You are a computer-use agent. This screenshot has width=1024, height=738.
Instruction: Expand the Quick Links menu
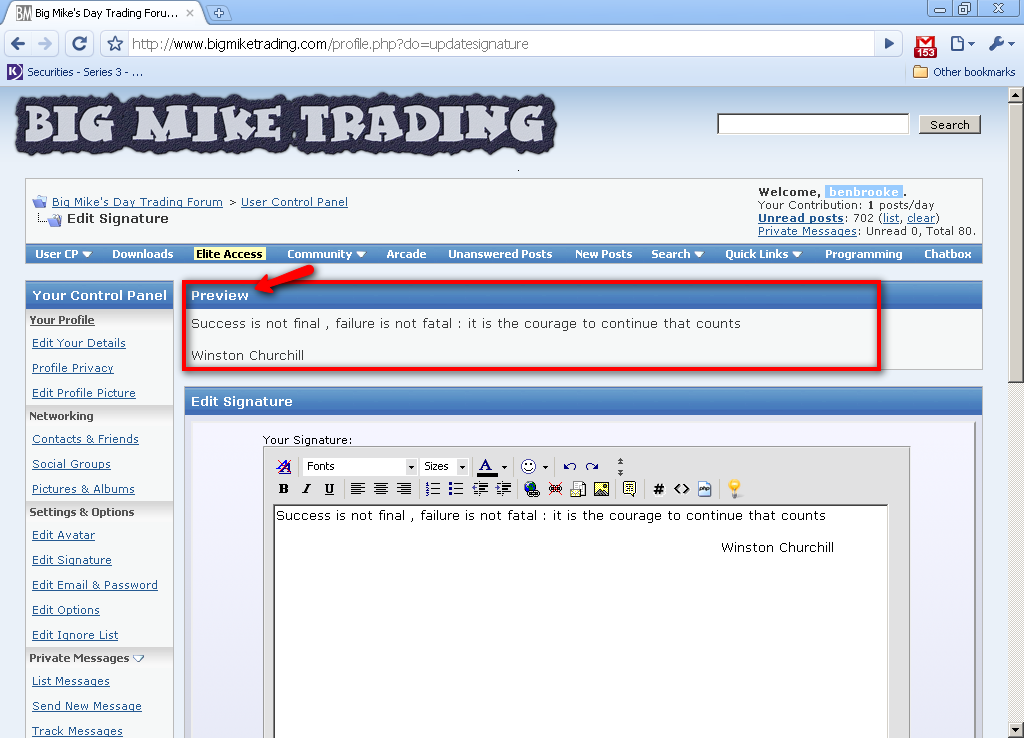point(763,254)
